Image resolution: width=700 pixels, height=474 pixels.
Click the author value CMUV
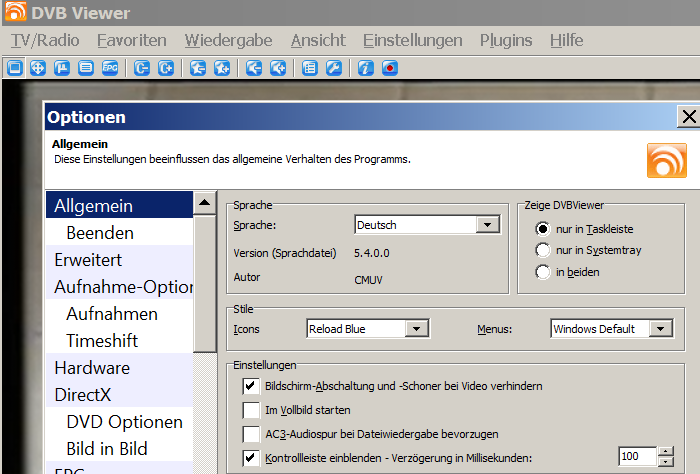[368, 280]
